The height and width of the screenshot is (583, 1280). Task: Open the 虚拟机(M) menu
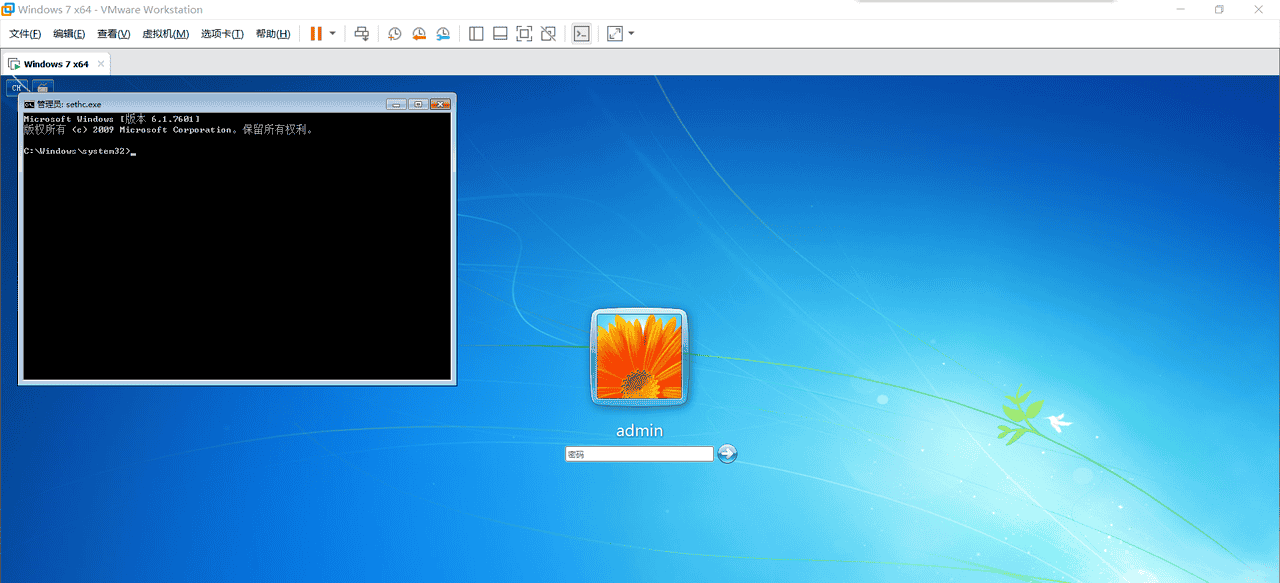click(x=165, y=33)
